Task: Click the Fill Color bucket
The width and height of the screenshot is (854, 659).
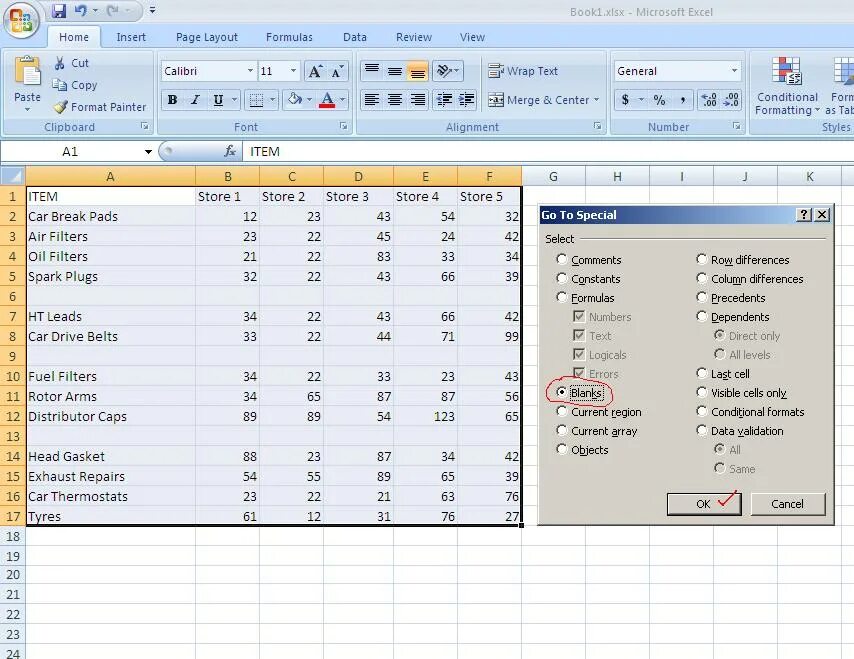Action: click(x=295, y=100)
